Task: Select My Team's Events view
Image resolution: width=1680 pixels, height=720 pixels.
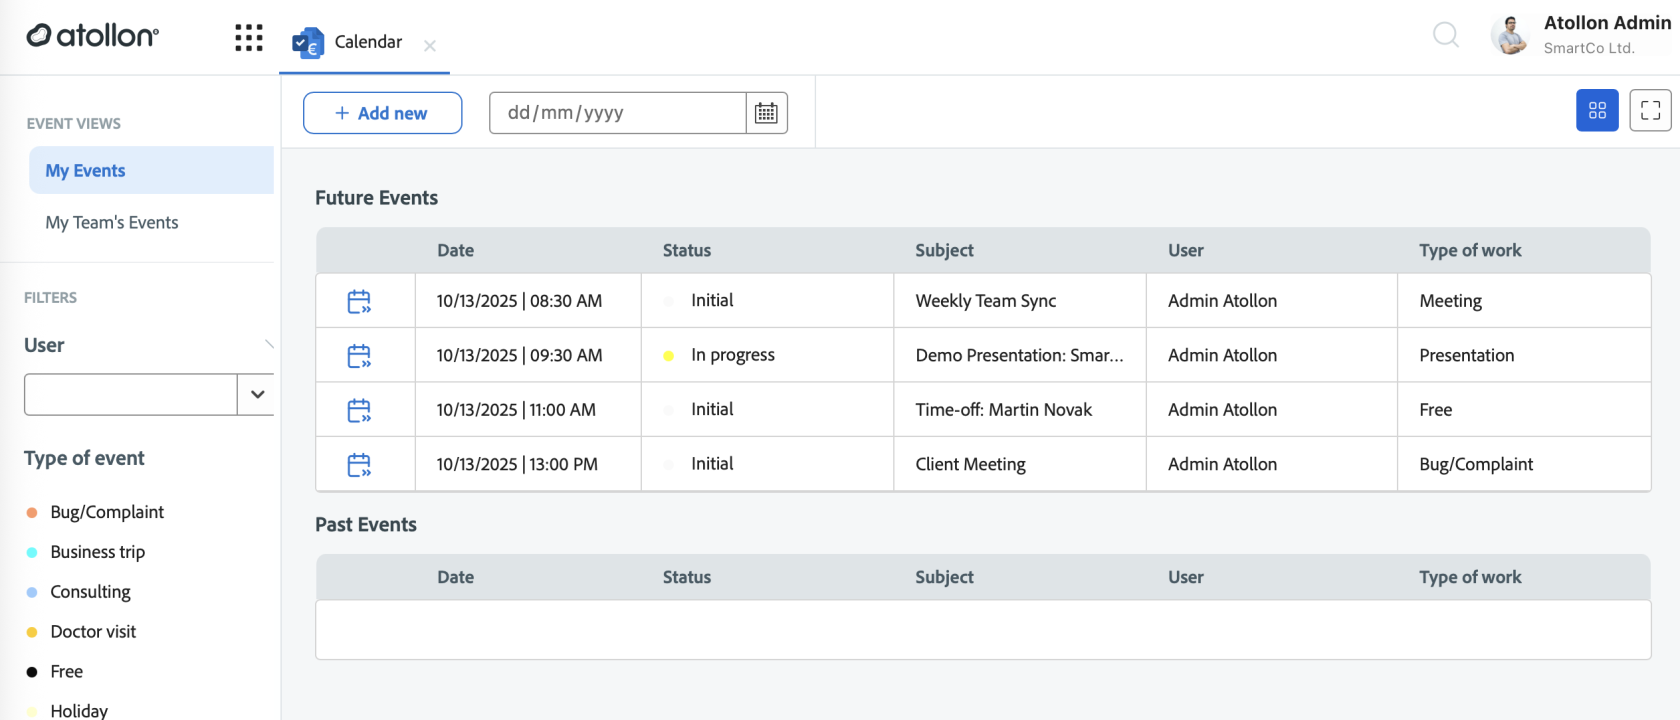Action: point(112,223)
